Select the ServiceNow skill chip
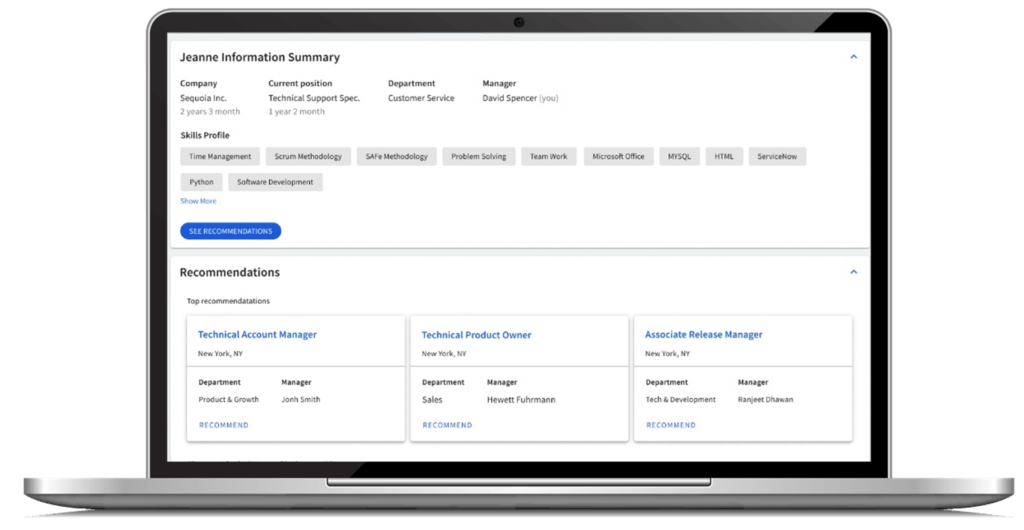The image size is (1024, 530). point(777,157)
